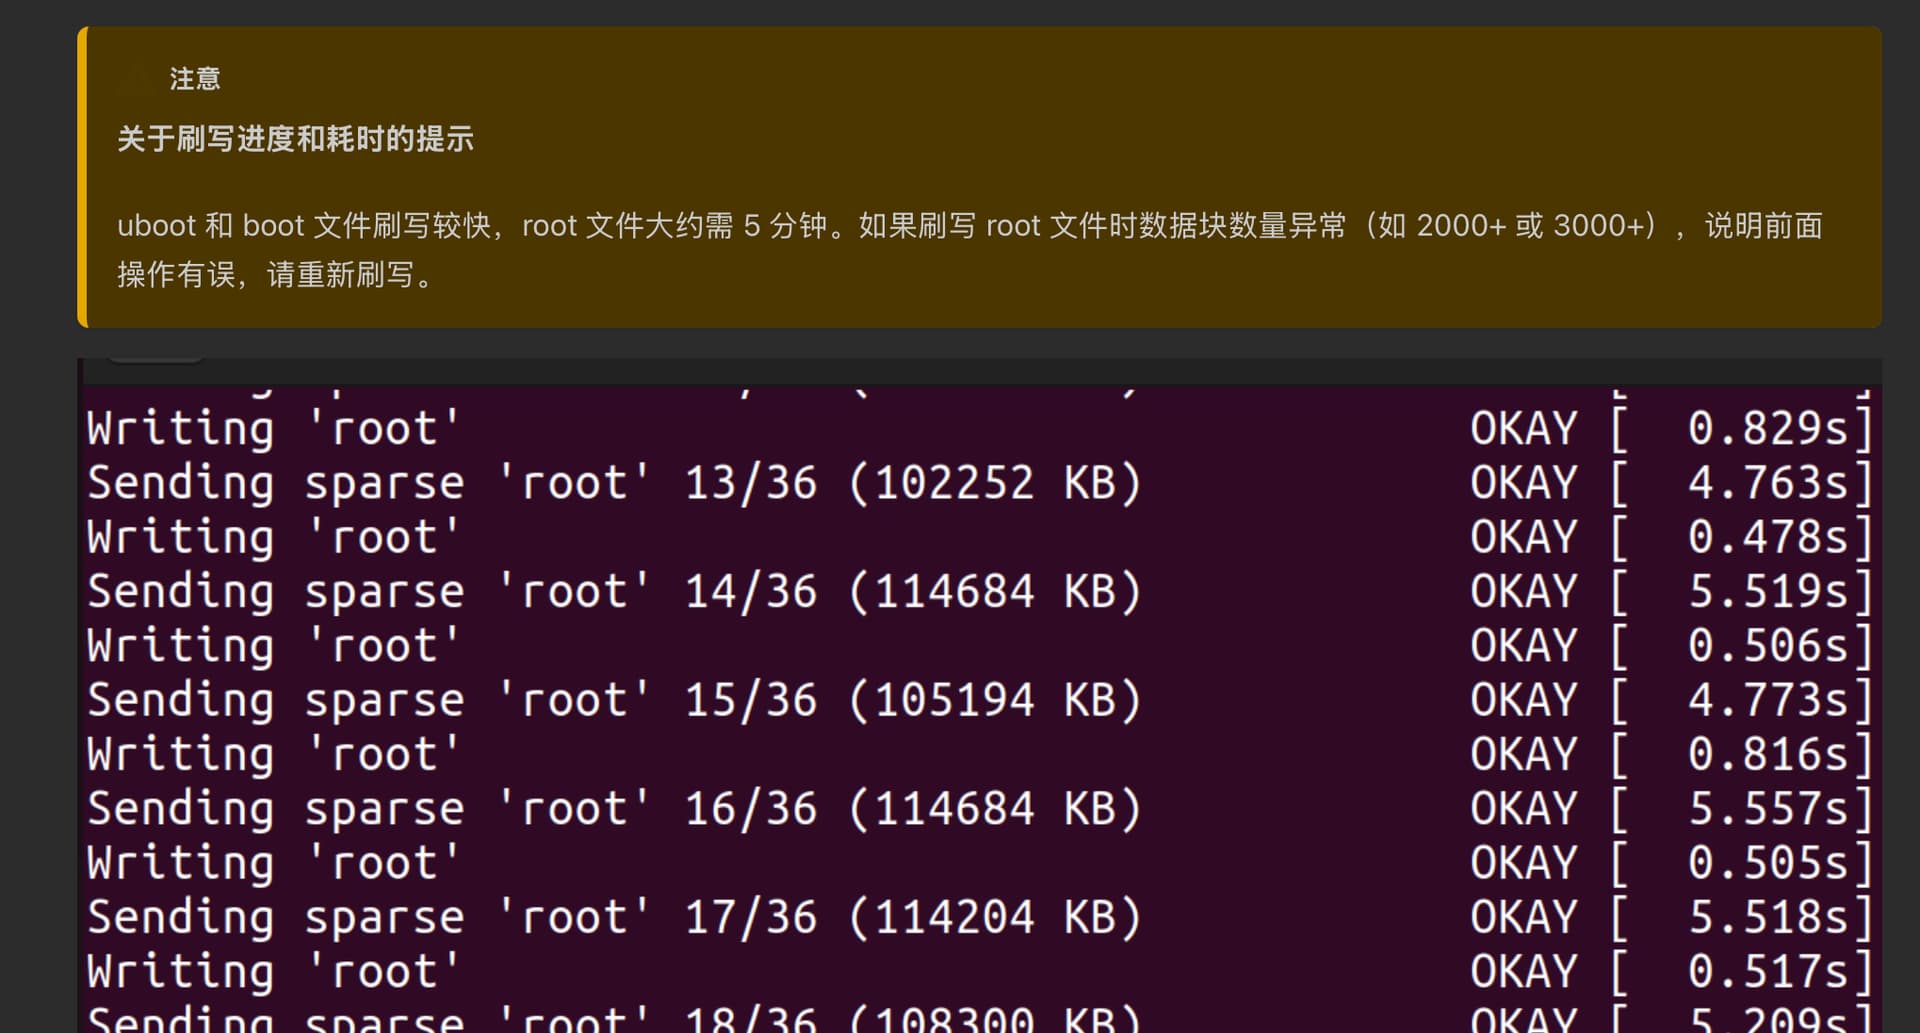Viewport: 1920px width, 1033px height.
Task: Click the line Sending sparse 'root' 16/36
Action: (613, 809)
